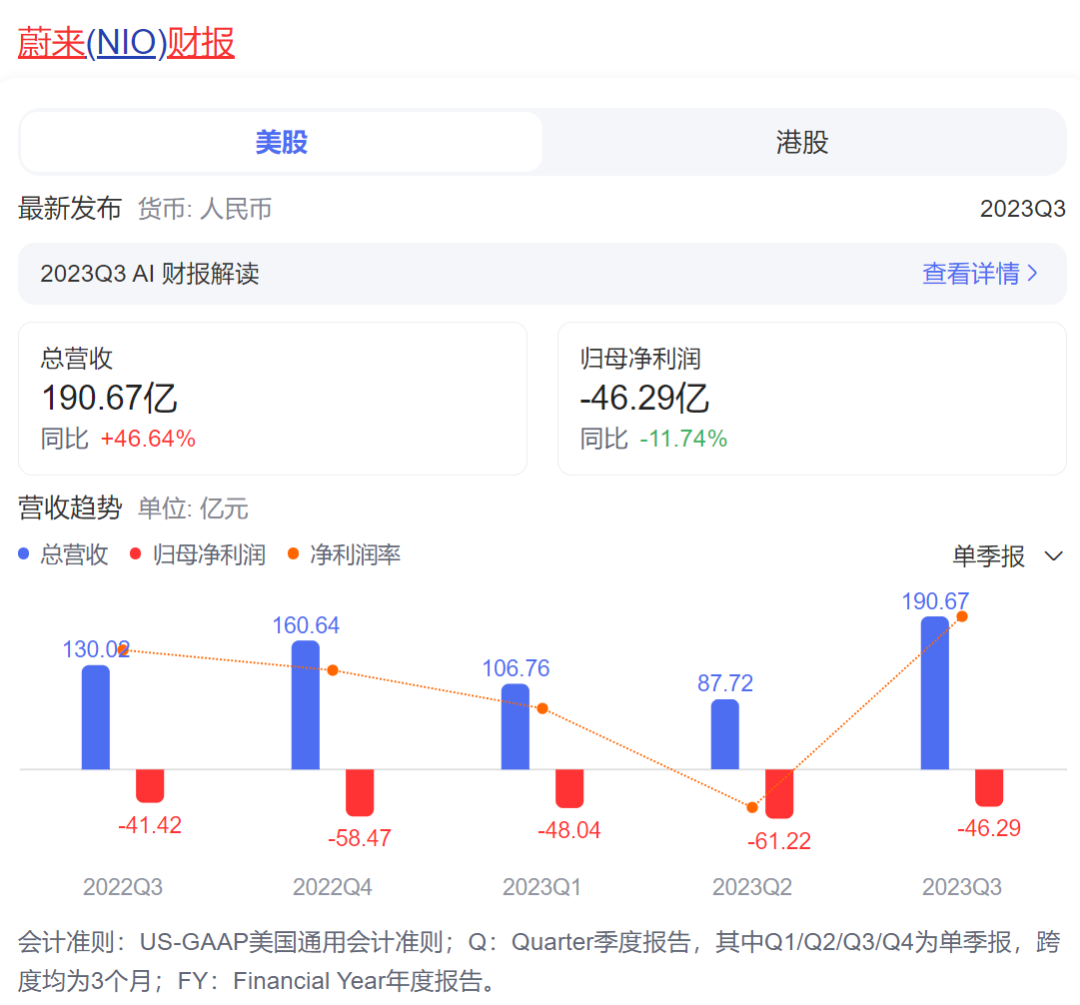Click the blue 2023Q2 revenue bar
This screenshot has height=1005, width=1080.
pyautogui.click(x=725, y=734)
